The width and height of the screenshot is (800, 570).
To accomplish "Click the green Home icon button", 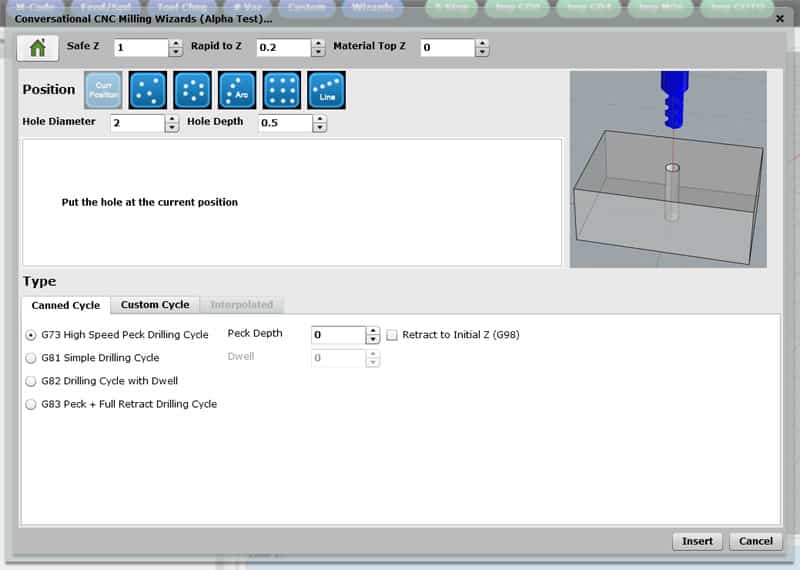I will pyautogui.click(x=38, y=47).
